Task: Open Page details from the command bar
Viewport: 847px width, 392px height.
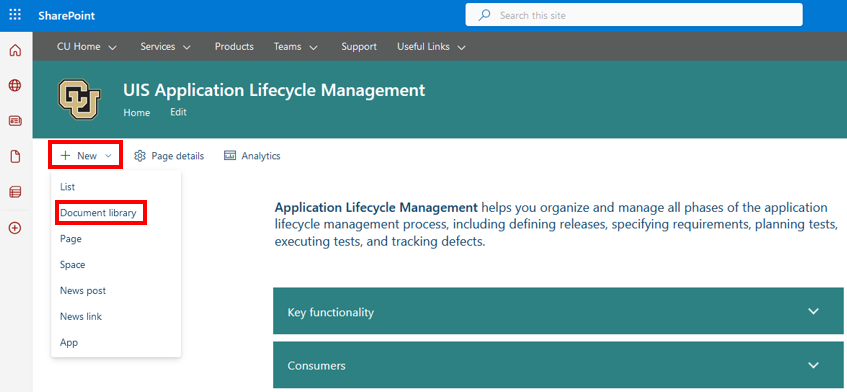Action: coord(169,156)
